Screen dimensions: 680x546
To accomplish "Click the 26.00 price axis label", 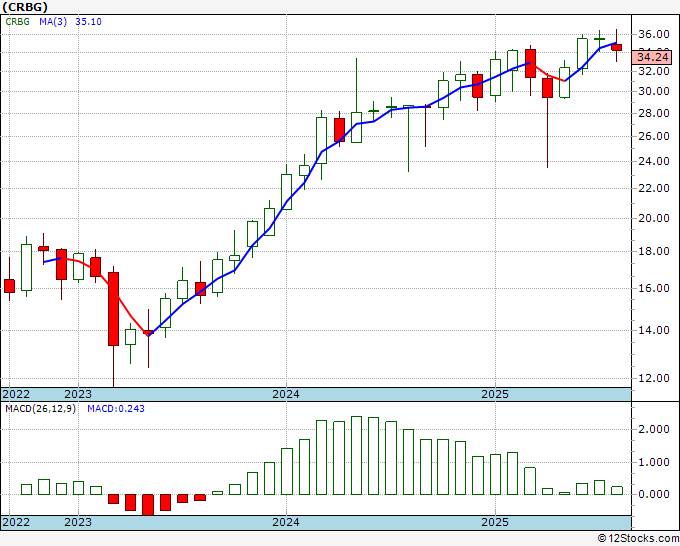I will 654,136.
